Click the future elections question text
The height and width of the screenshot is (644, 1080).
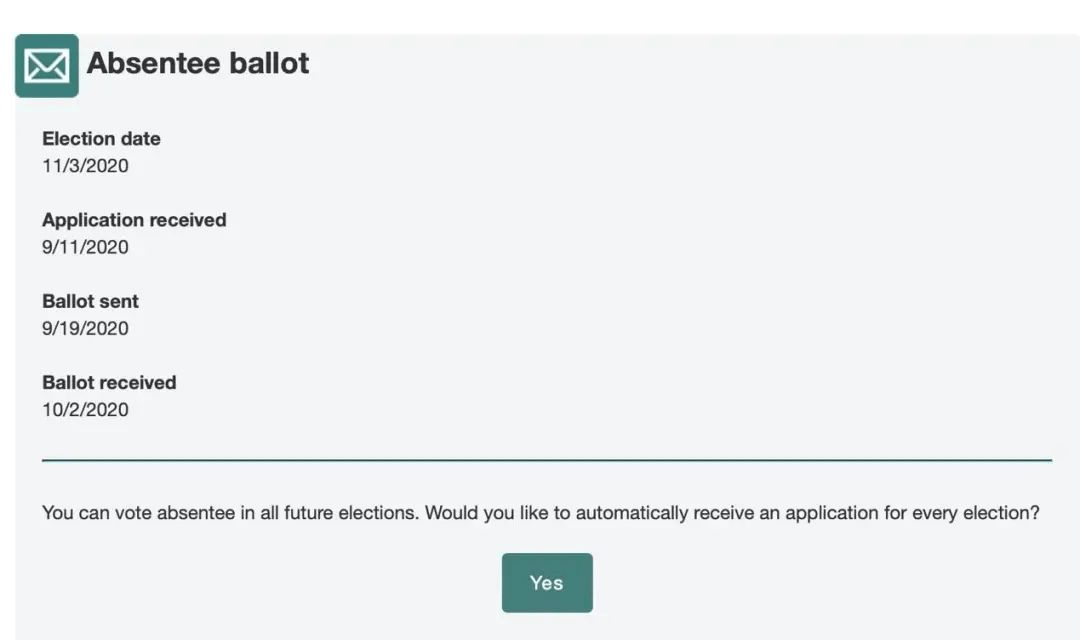pos(541,513)
